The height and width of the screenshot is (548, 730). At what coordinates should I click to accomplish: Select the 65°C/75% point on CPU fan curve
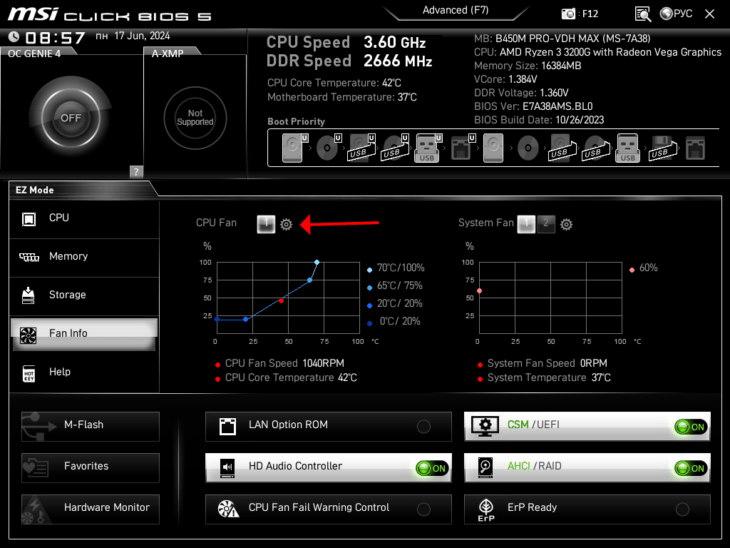(310, 280)
